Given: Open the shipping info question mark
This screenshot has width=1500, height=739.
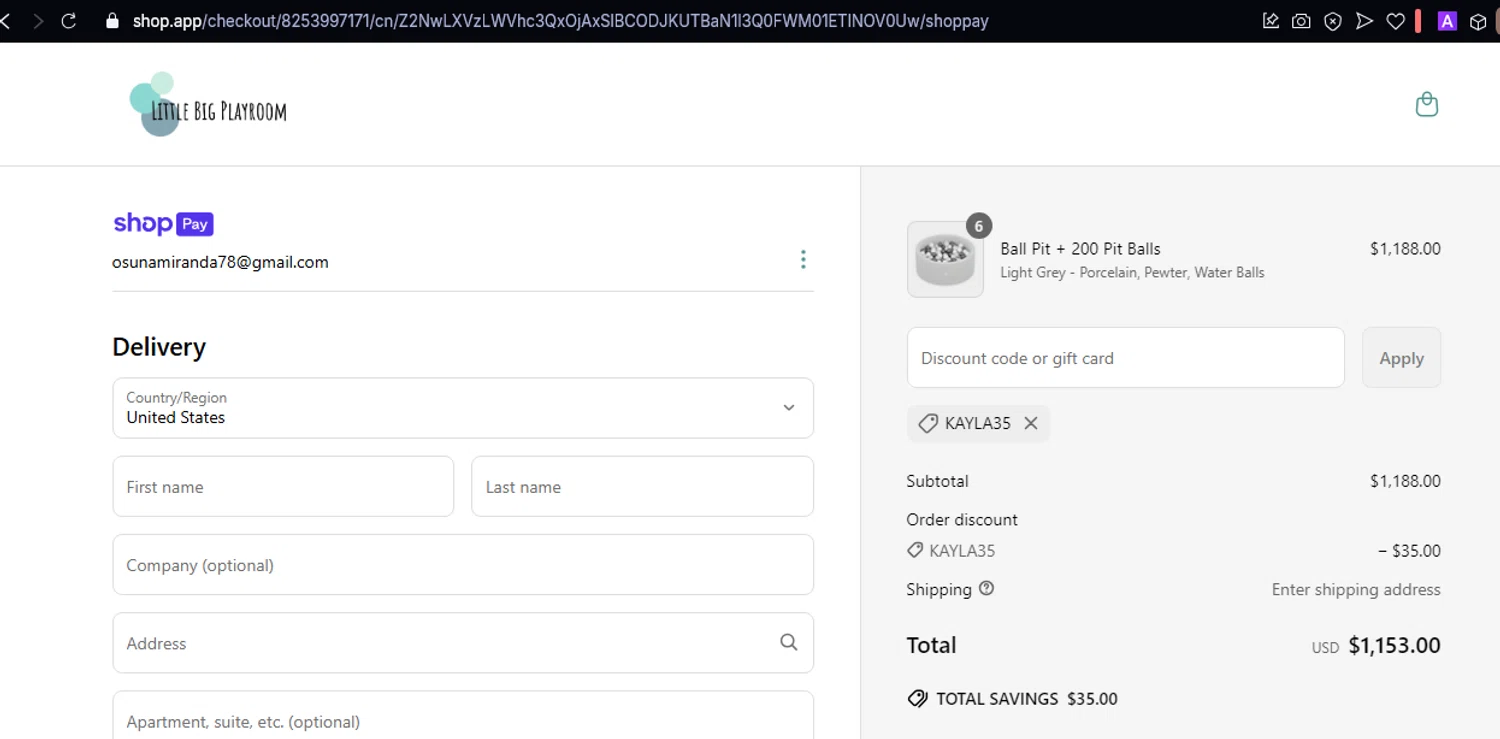Looking at the screenshot, I should tap(987, 588).
